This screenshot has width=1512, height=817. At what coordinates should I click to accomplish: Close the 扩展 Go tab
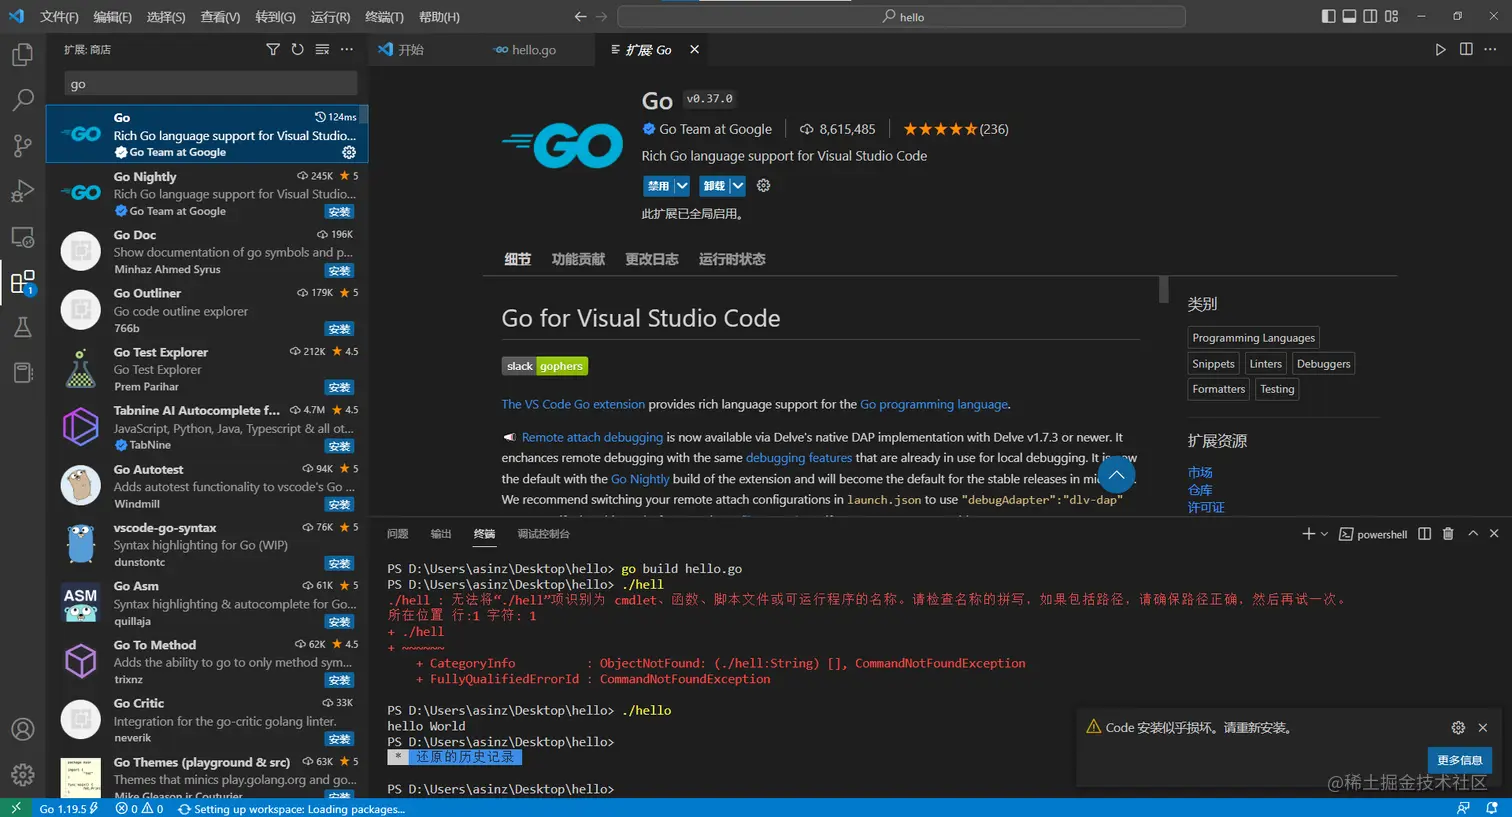pyautogui.click(x=694, y=49)
